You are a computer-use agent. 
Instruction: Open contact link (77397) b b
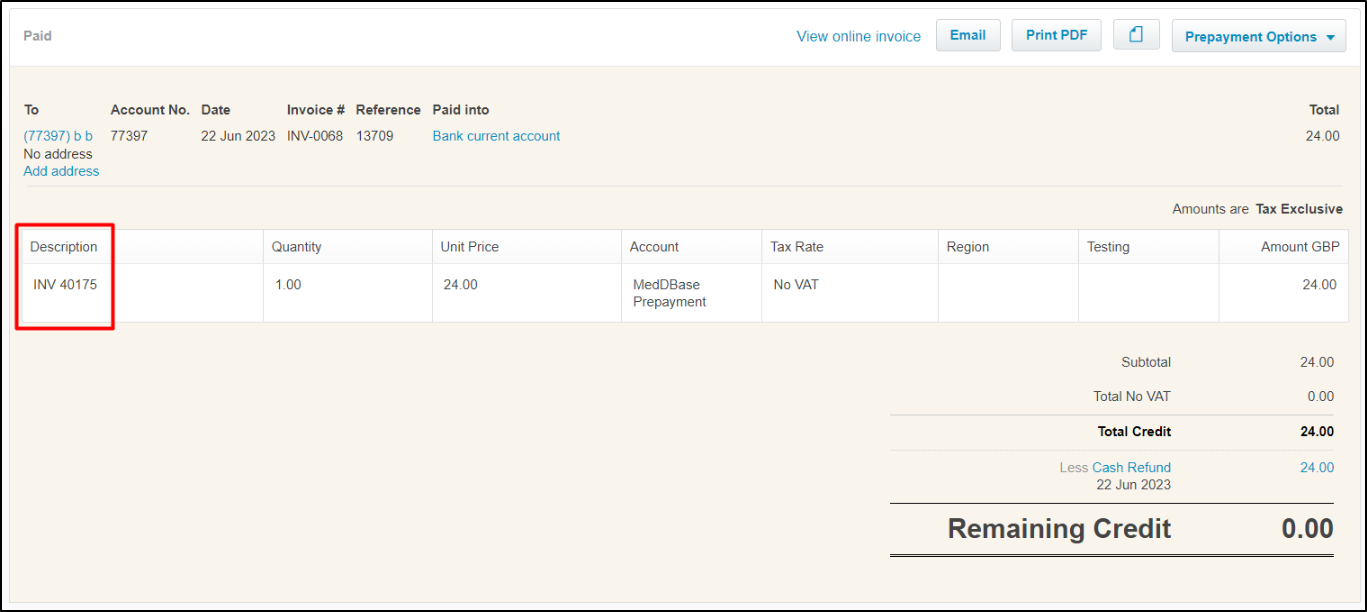[x=58, y=136]
